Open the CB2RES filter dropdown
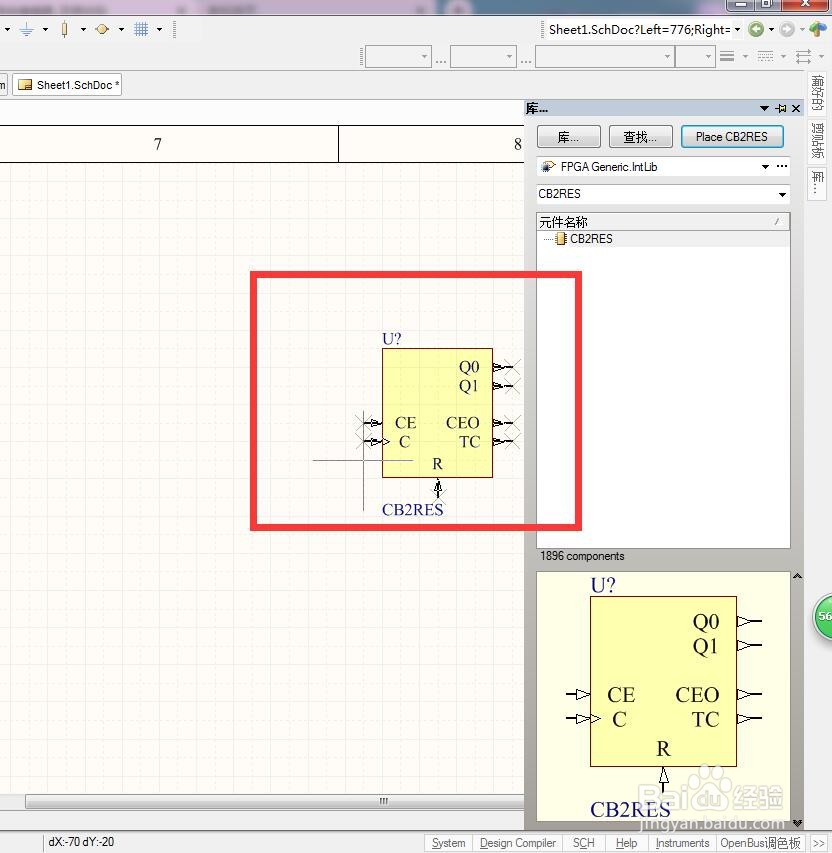The image size is (832, 853). pos(782,194)
